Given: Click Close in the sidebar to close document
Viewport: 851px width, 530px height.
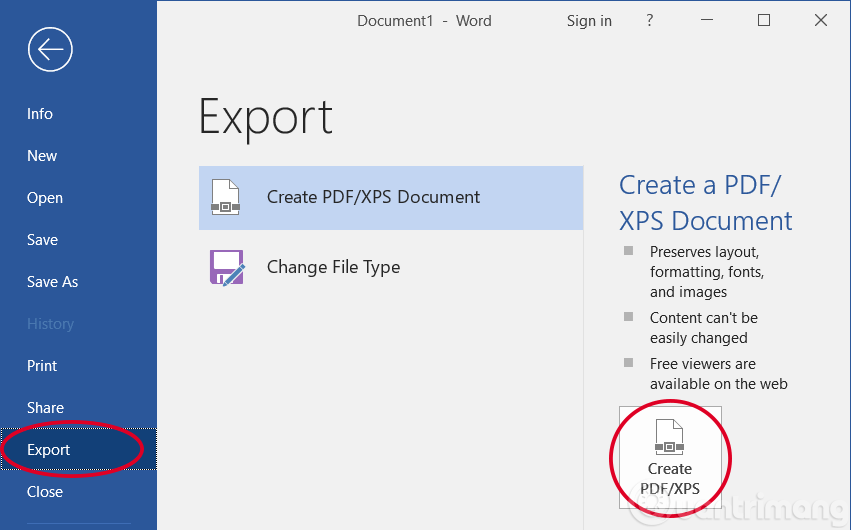Looking at the screenshot, I should [x=45, y=492].
